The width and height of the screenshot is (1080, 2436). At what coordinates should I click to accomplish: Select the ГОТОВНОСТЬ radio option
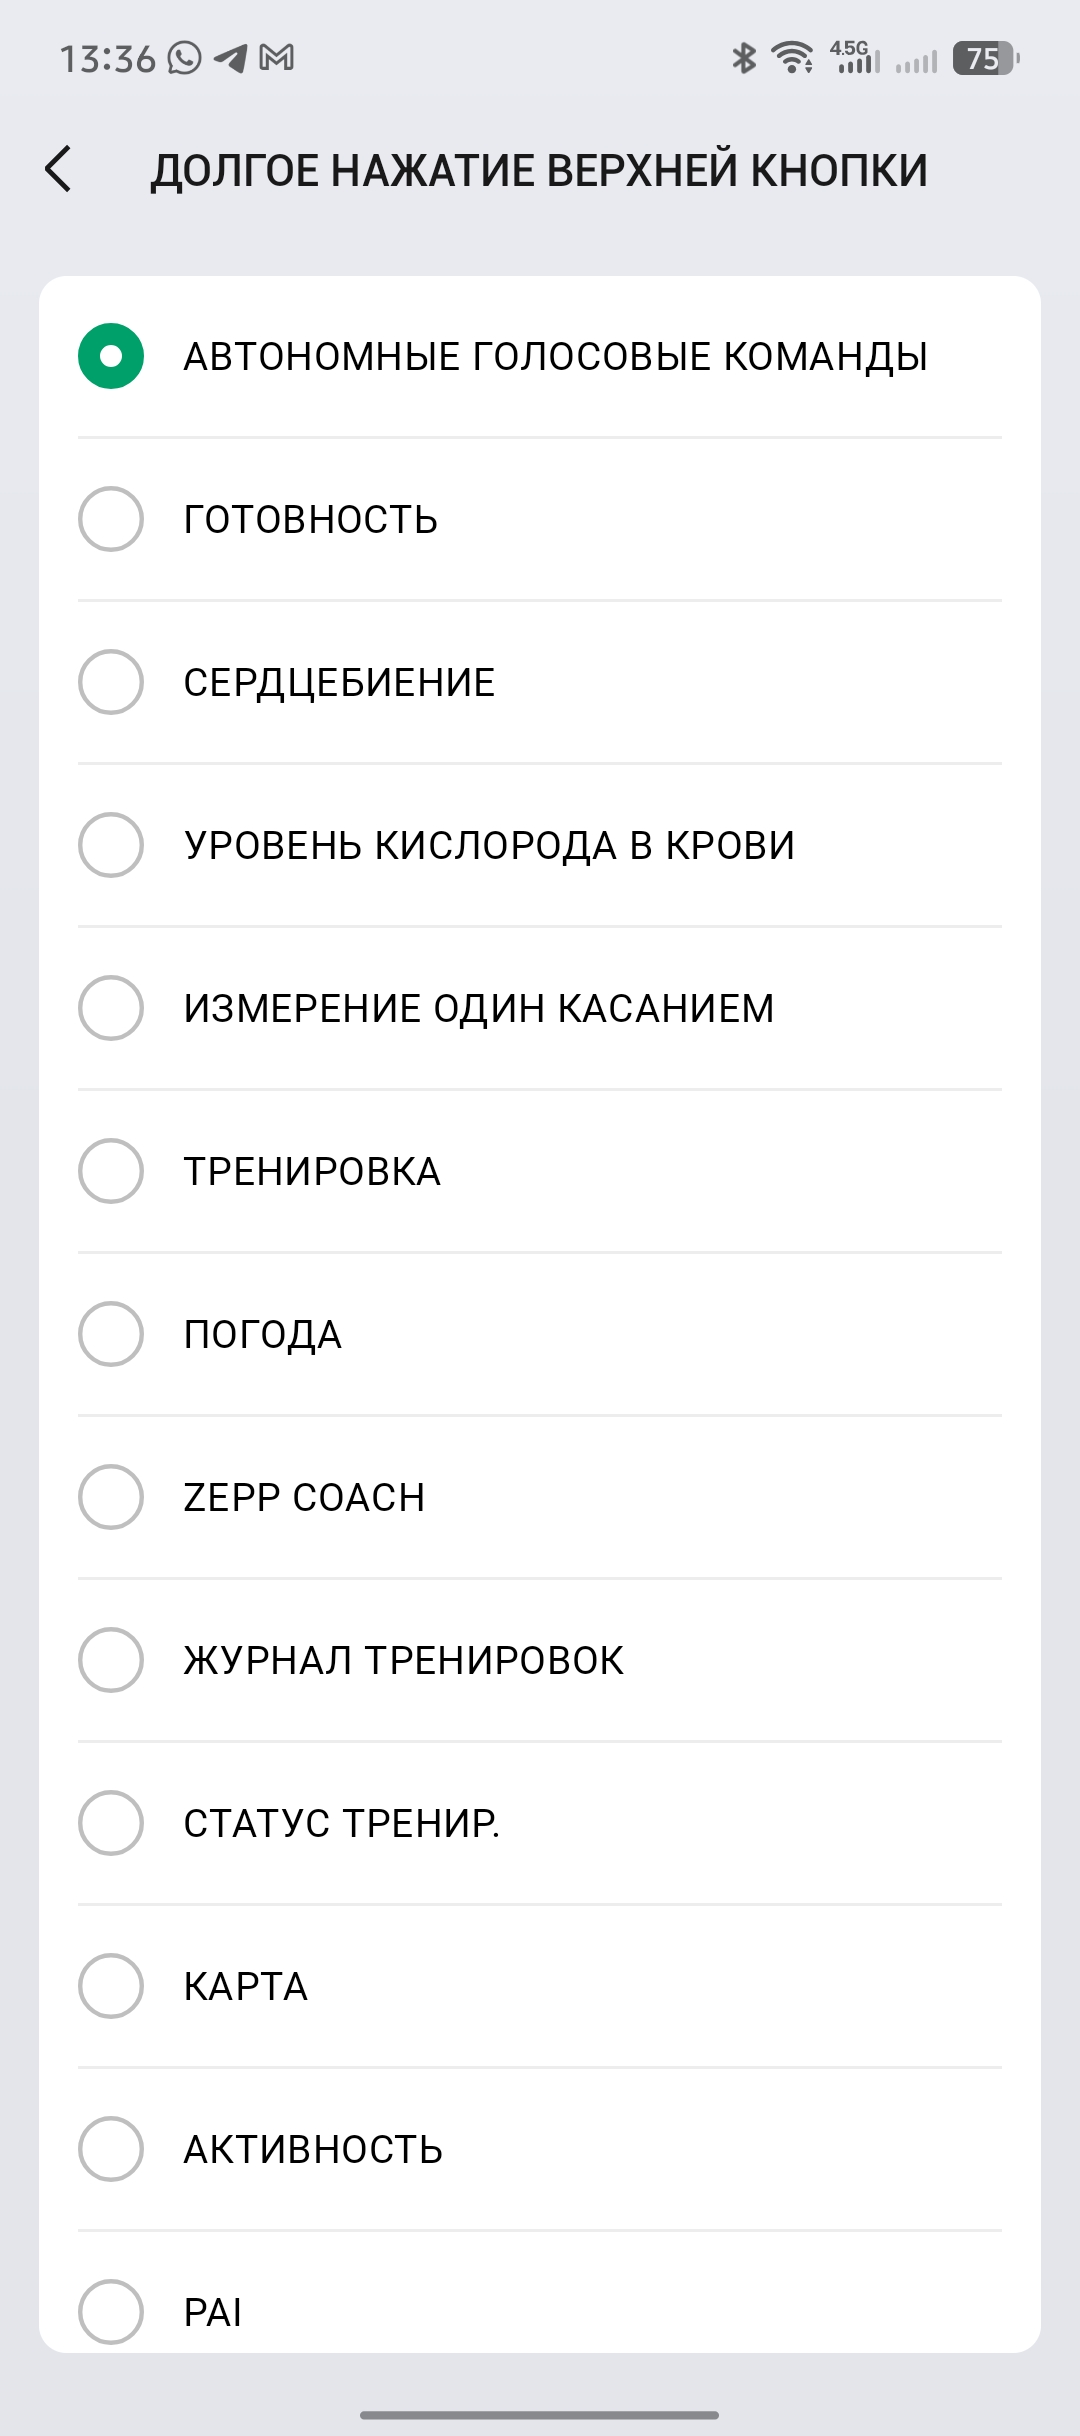111,519
